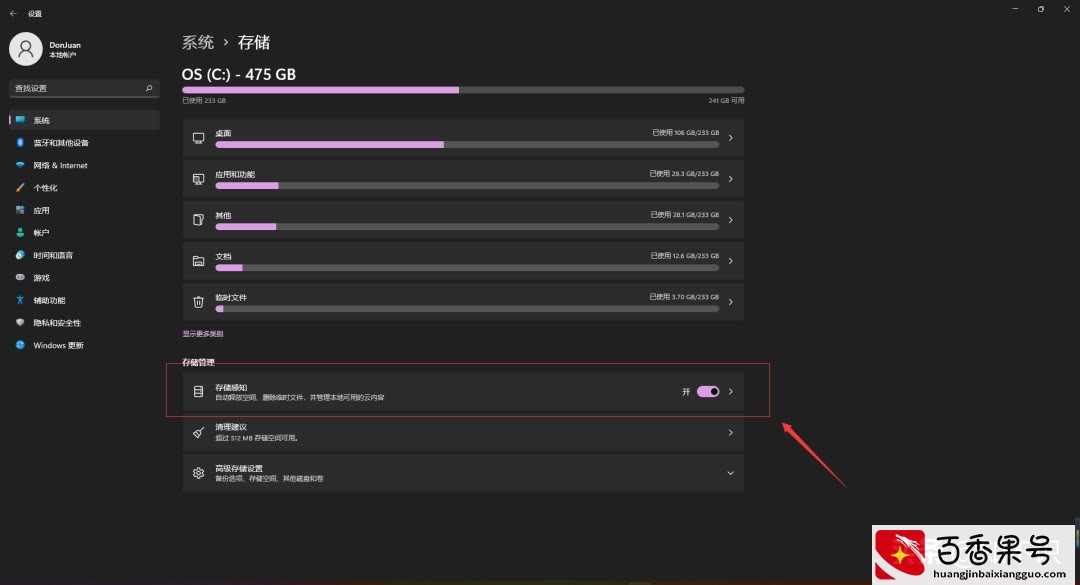Click the 查找设置 search field
This screenshot has height=585, width=1080.
84,88
